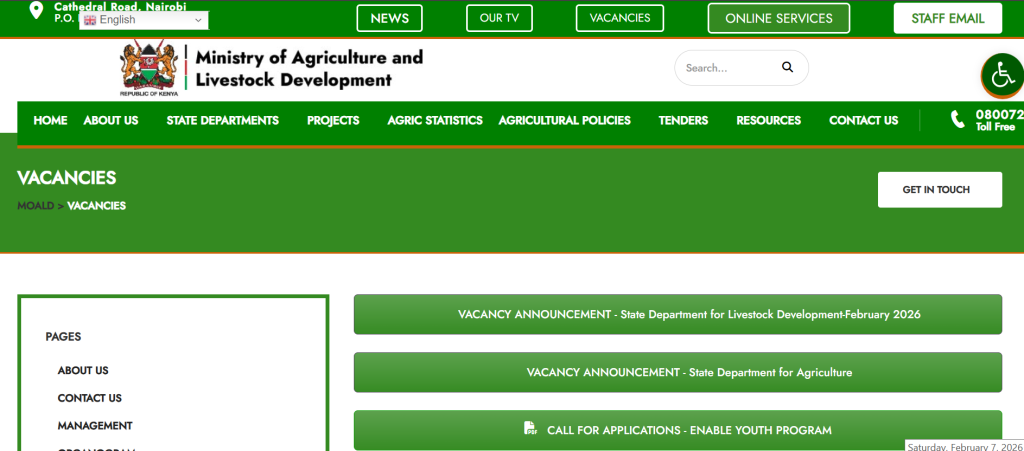Click the MOALD breadcrumb link
The height and width of the screenshot is (451, 1024).
(x=35, y=206)
